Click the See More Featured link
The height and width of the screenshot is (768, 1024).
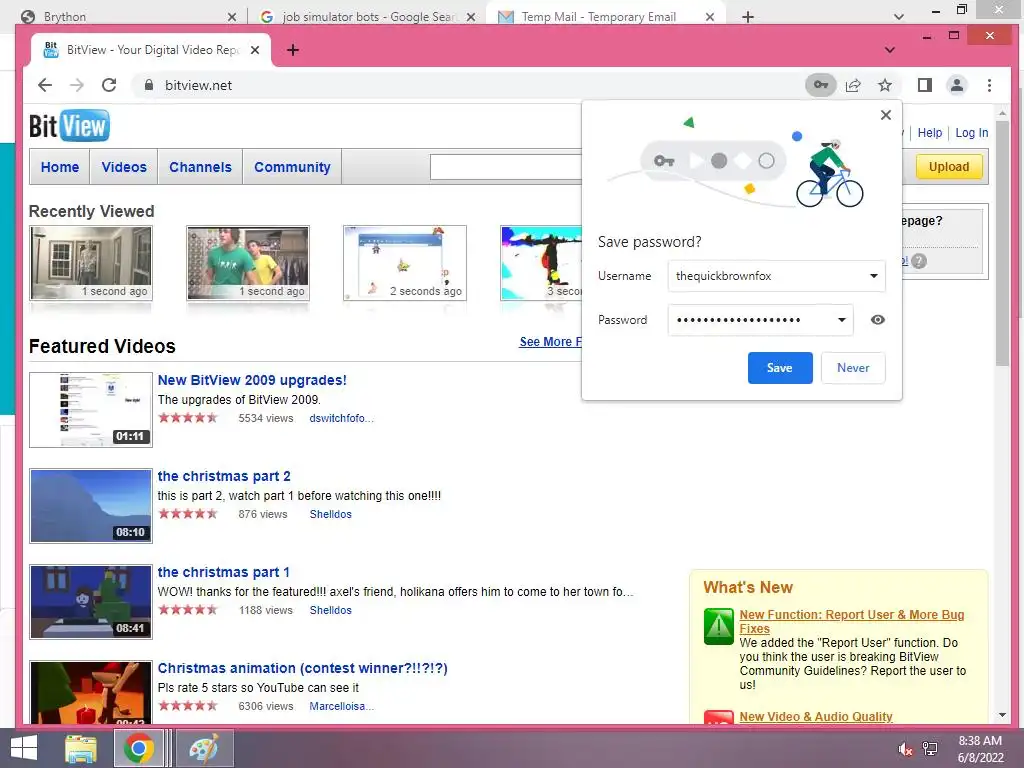coord(550,342)
